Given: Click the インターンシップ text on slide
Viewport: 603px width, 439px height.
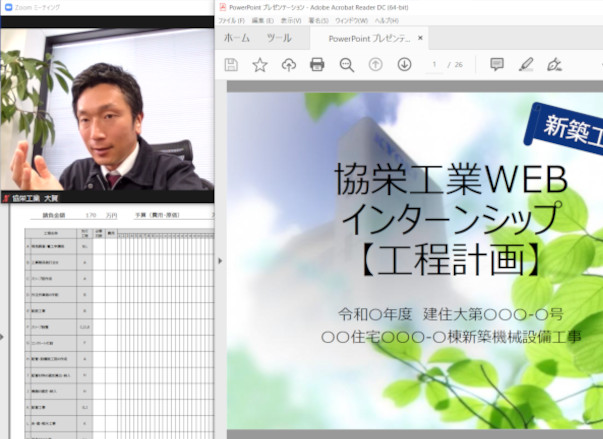Looking at the screenshot, I should pyautogui.click(x=451, y=219).
